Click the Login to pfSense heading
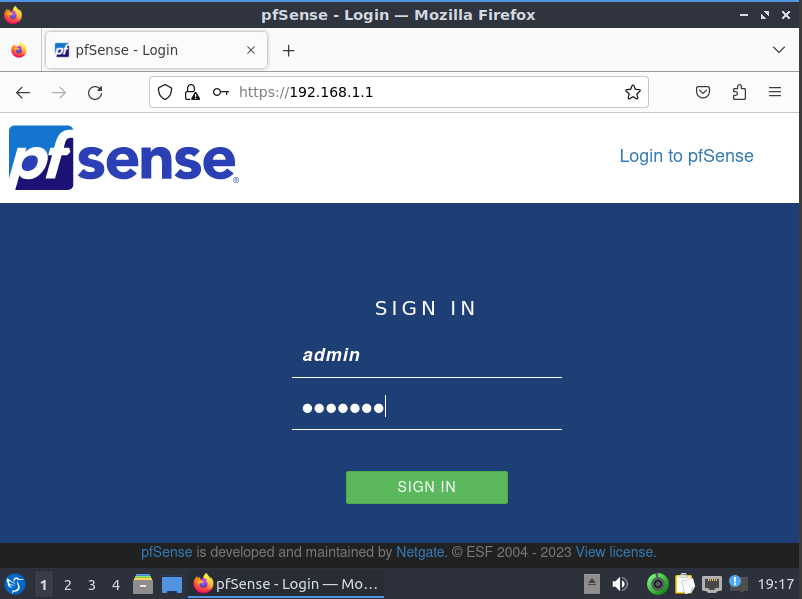802x599 pixels. (x=686, y=156)
